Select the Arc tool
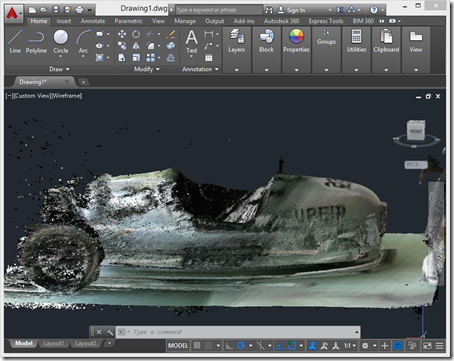454x361 pixels. coord(83,41)
